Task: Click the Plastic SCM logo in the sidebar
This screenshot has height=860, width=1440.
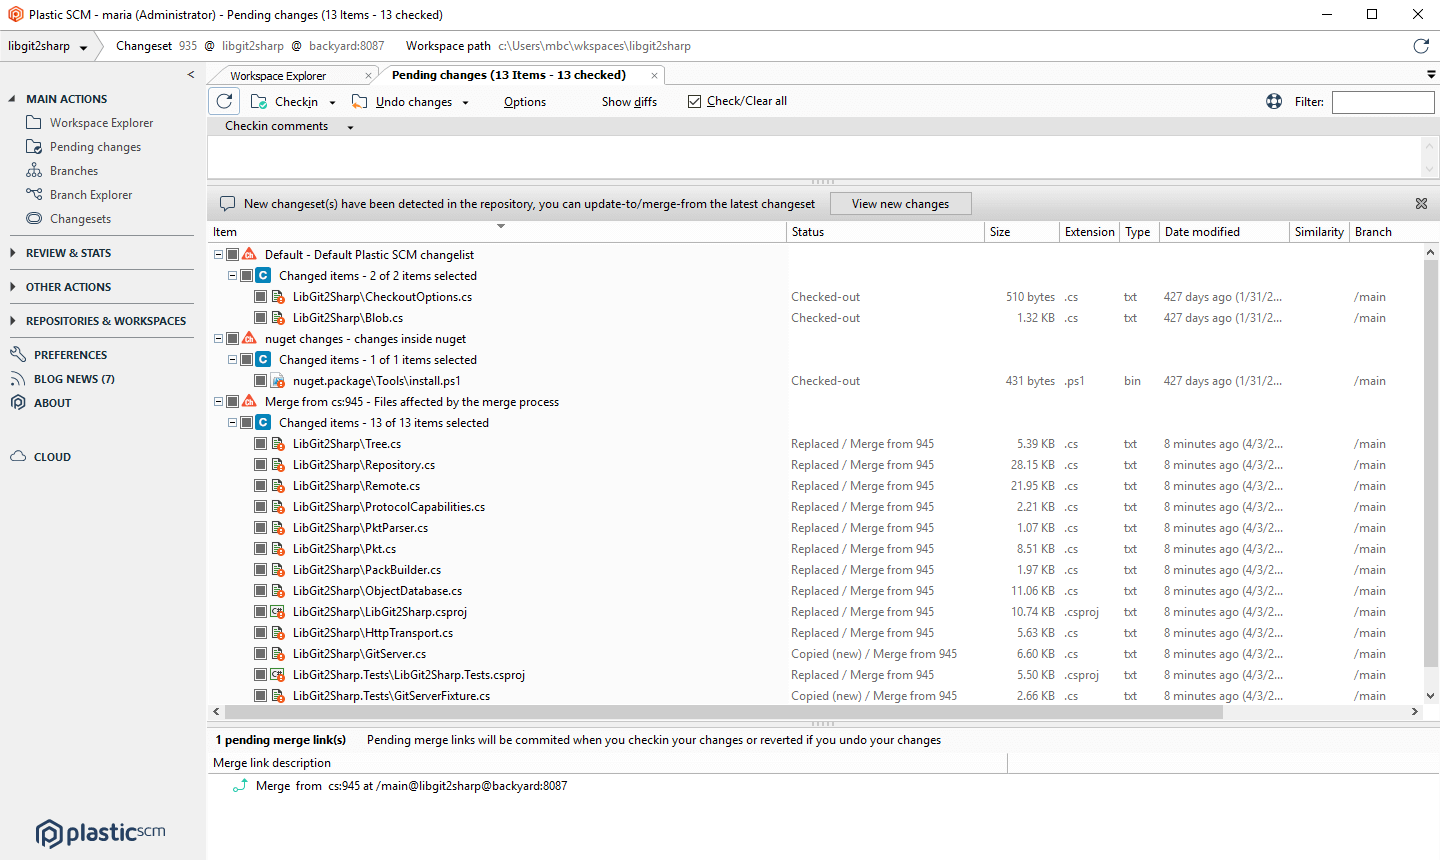Action: [x=100, y=833]
